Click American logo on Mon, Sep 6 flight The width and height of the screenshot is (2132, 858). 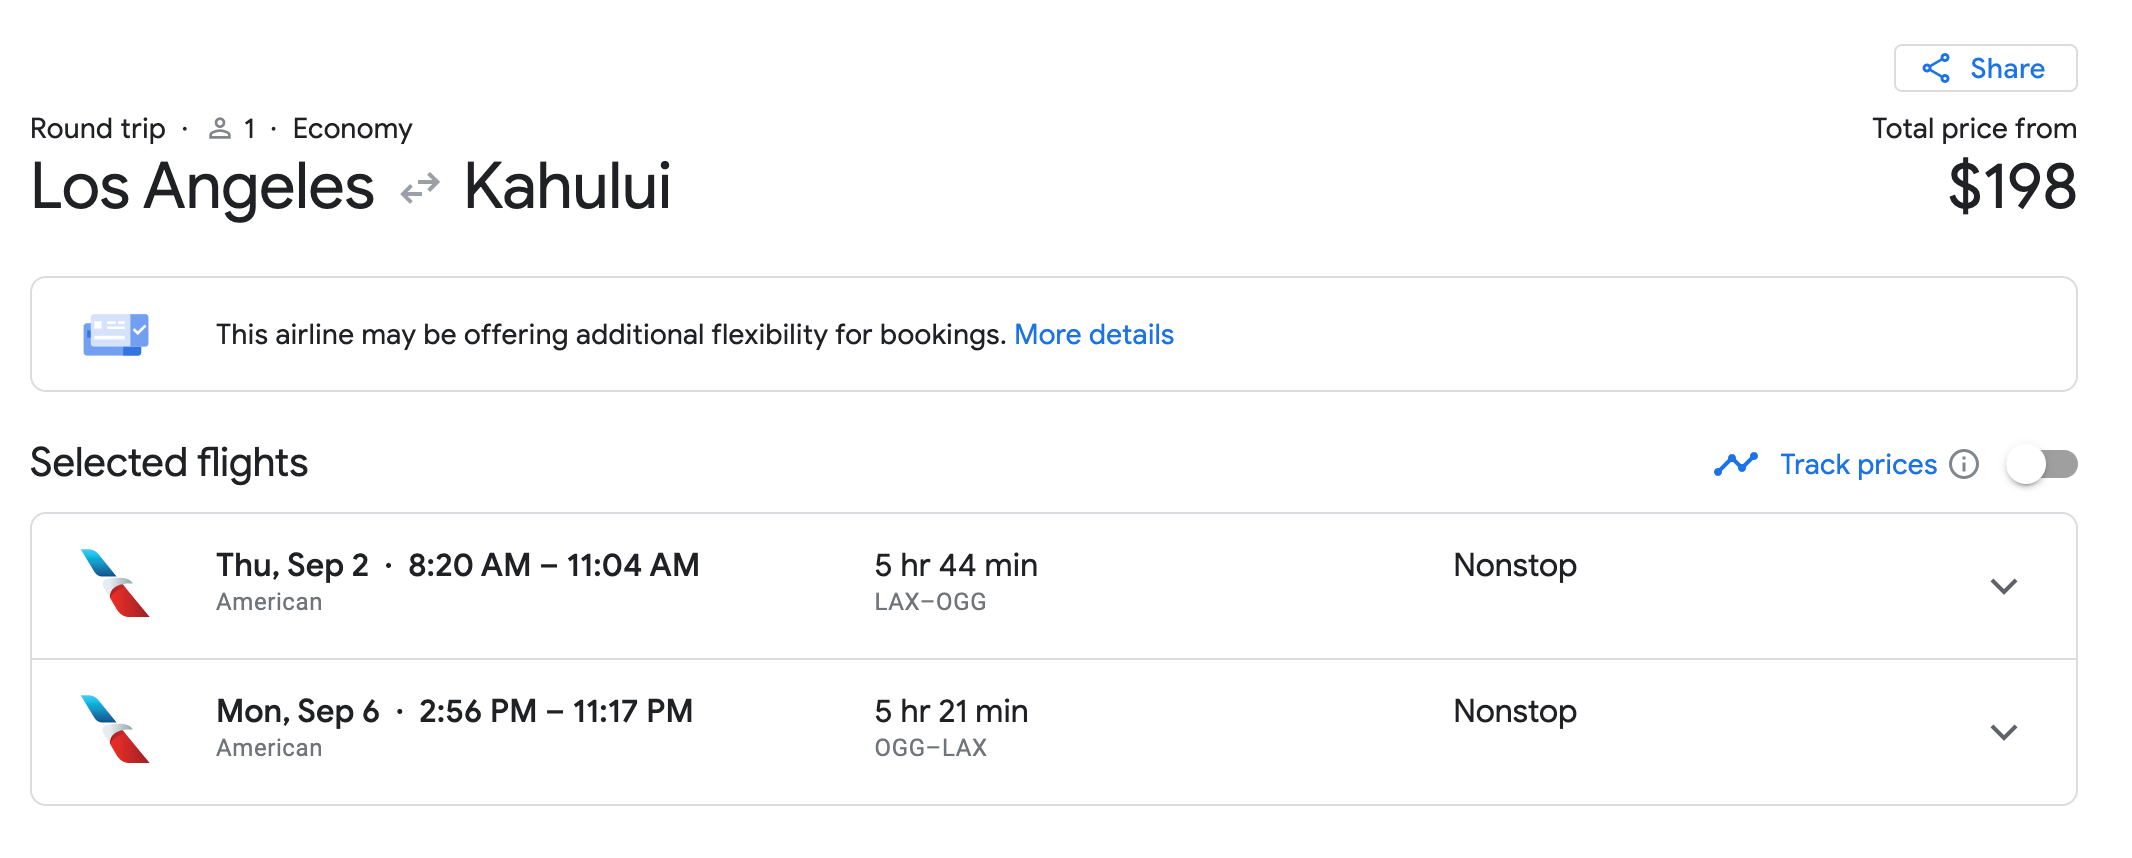(x=115, y=729)
